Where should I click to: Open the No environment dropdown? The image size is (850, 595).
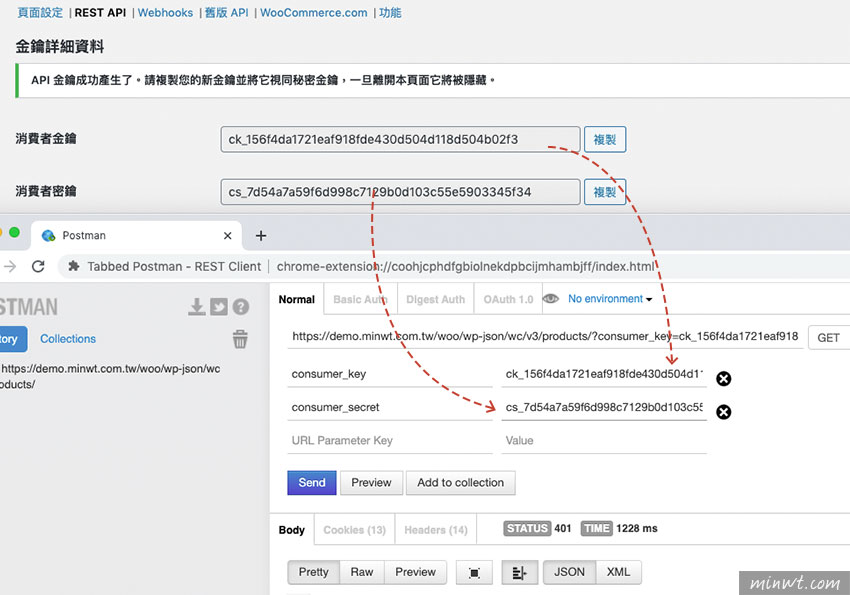610,299
